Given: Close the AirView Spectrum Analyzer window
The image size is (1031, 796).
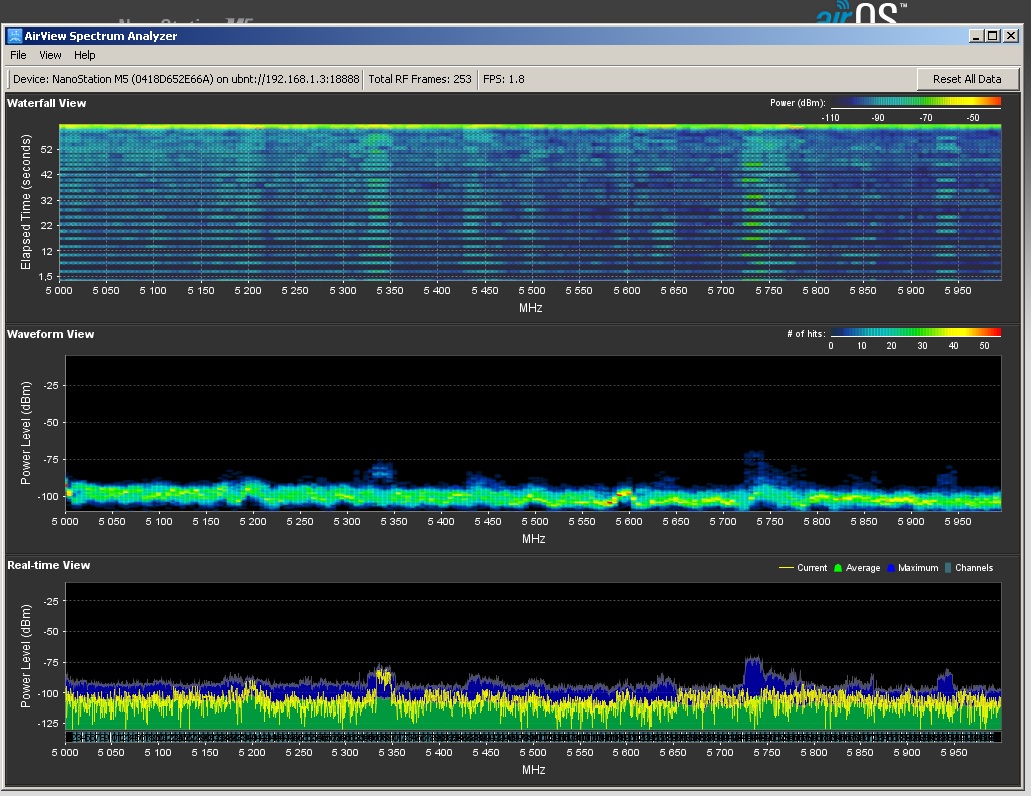Looking at the screenshot, I should (x=1010, y=36).
